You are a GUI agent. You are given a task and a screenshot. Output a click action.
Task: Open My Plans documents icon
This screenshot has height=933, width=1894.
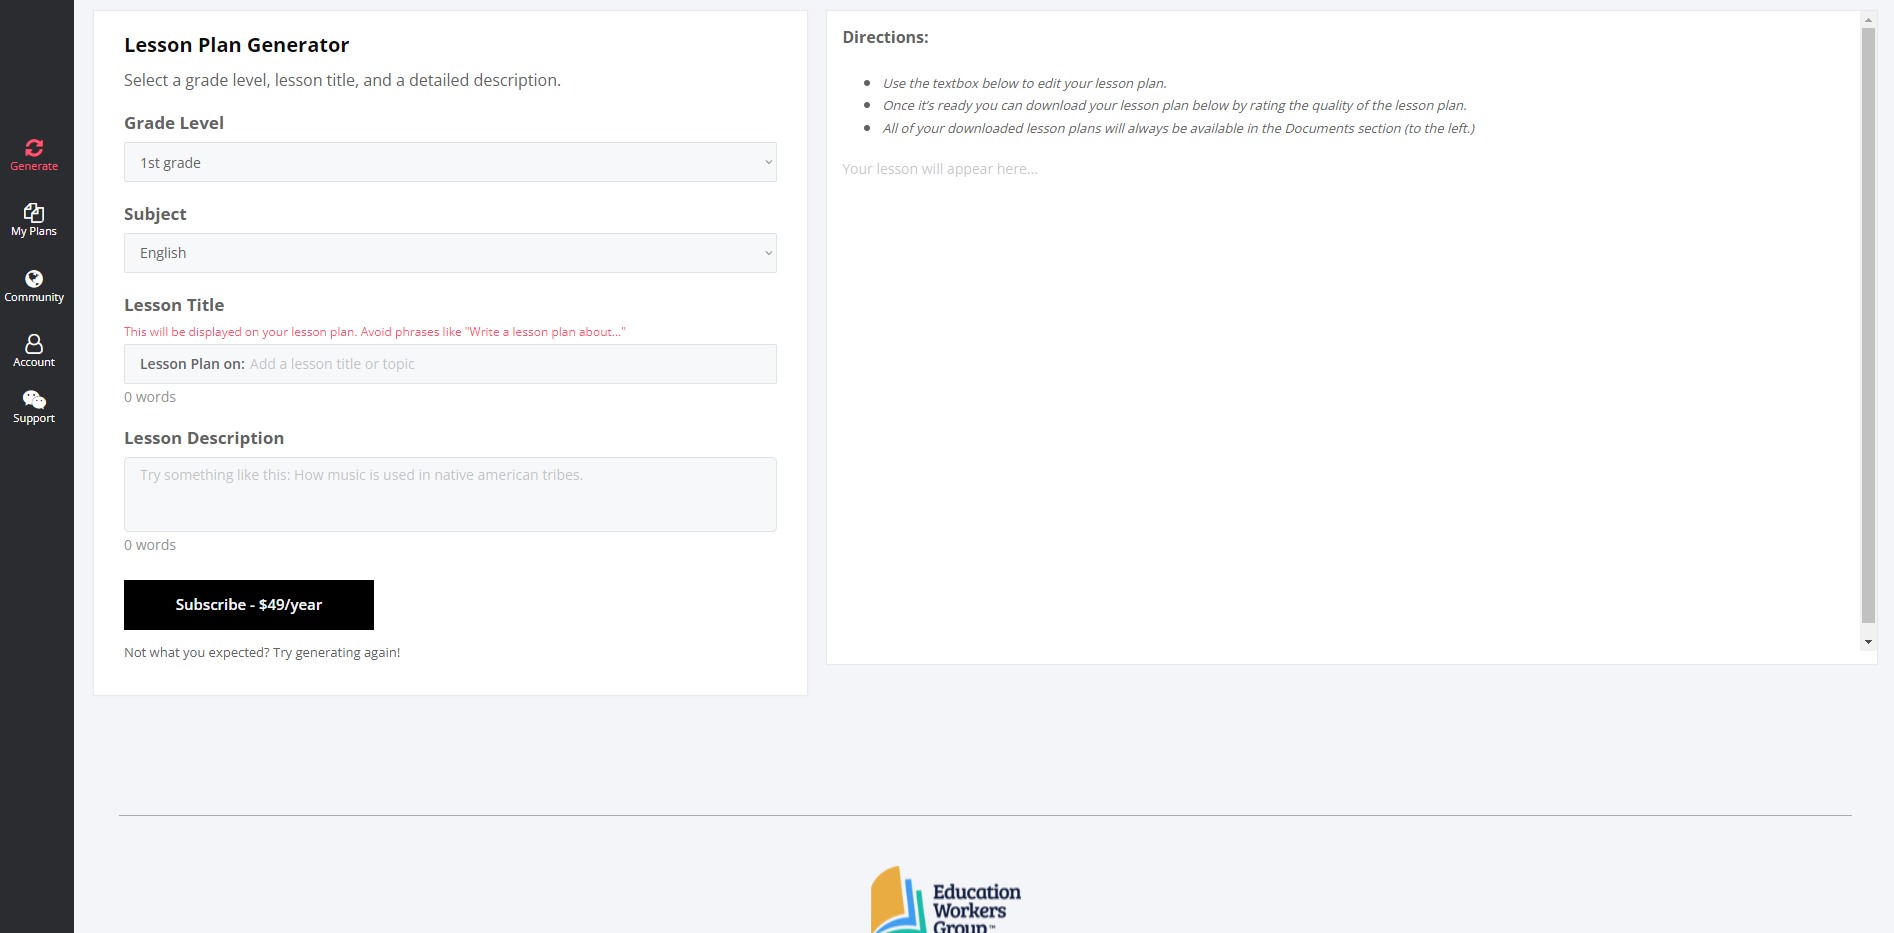tap(34, 212)
